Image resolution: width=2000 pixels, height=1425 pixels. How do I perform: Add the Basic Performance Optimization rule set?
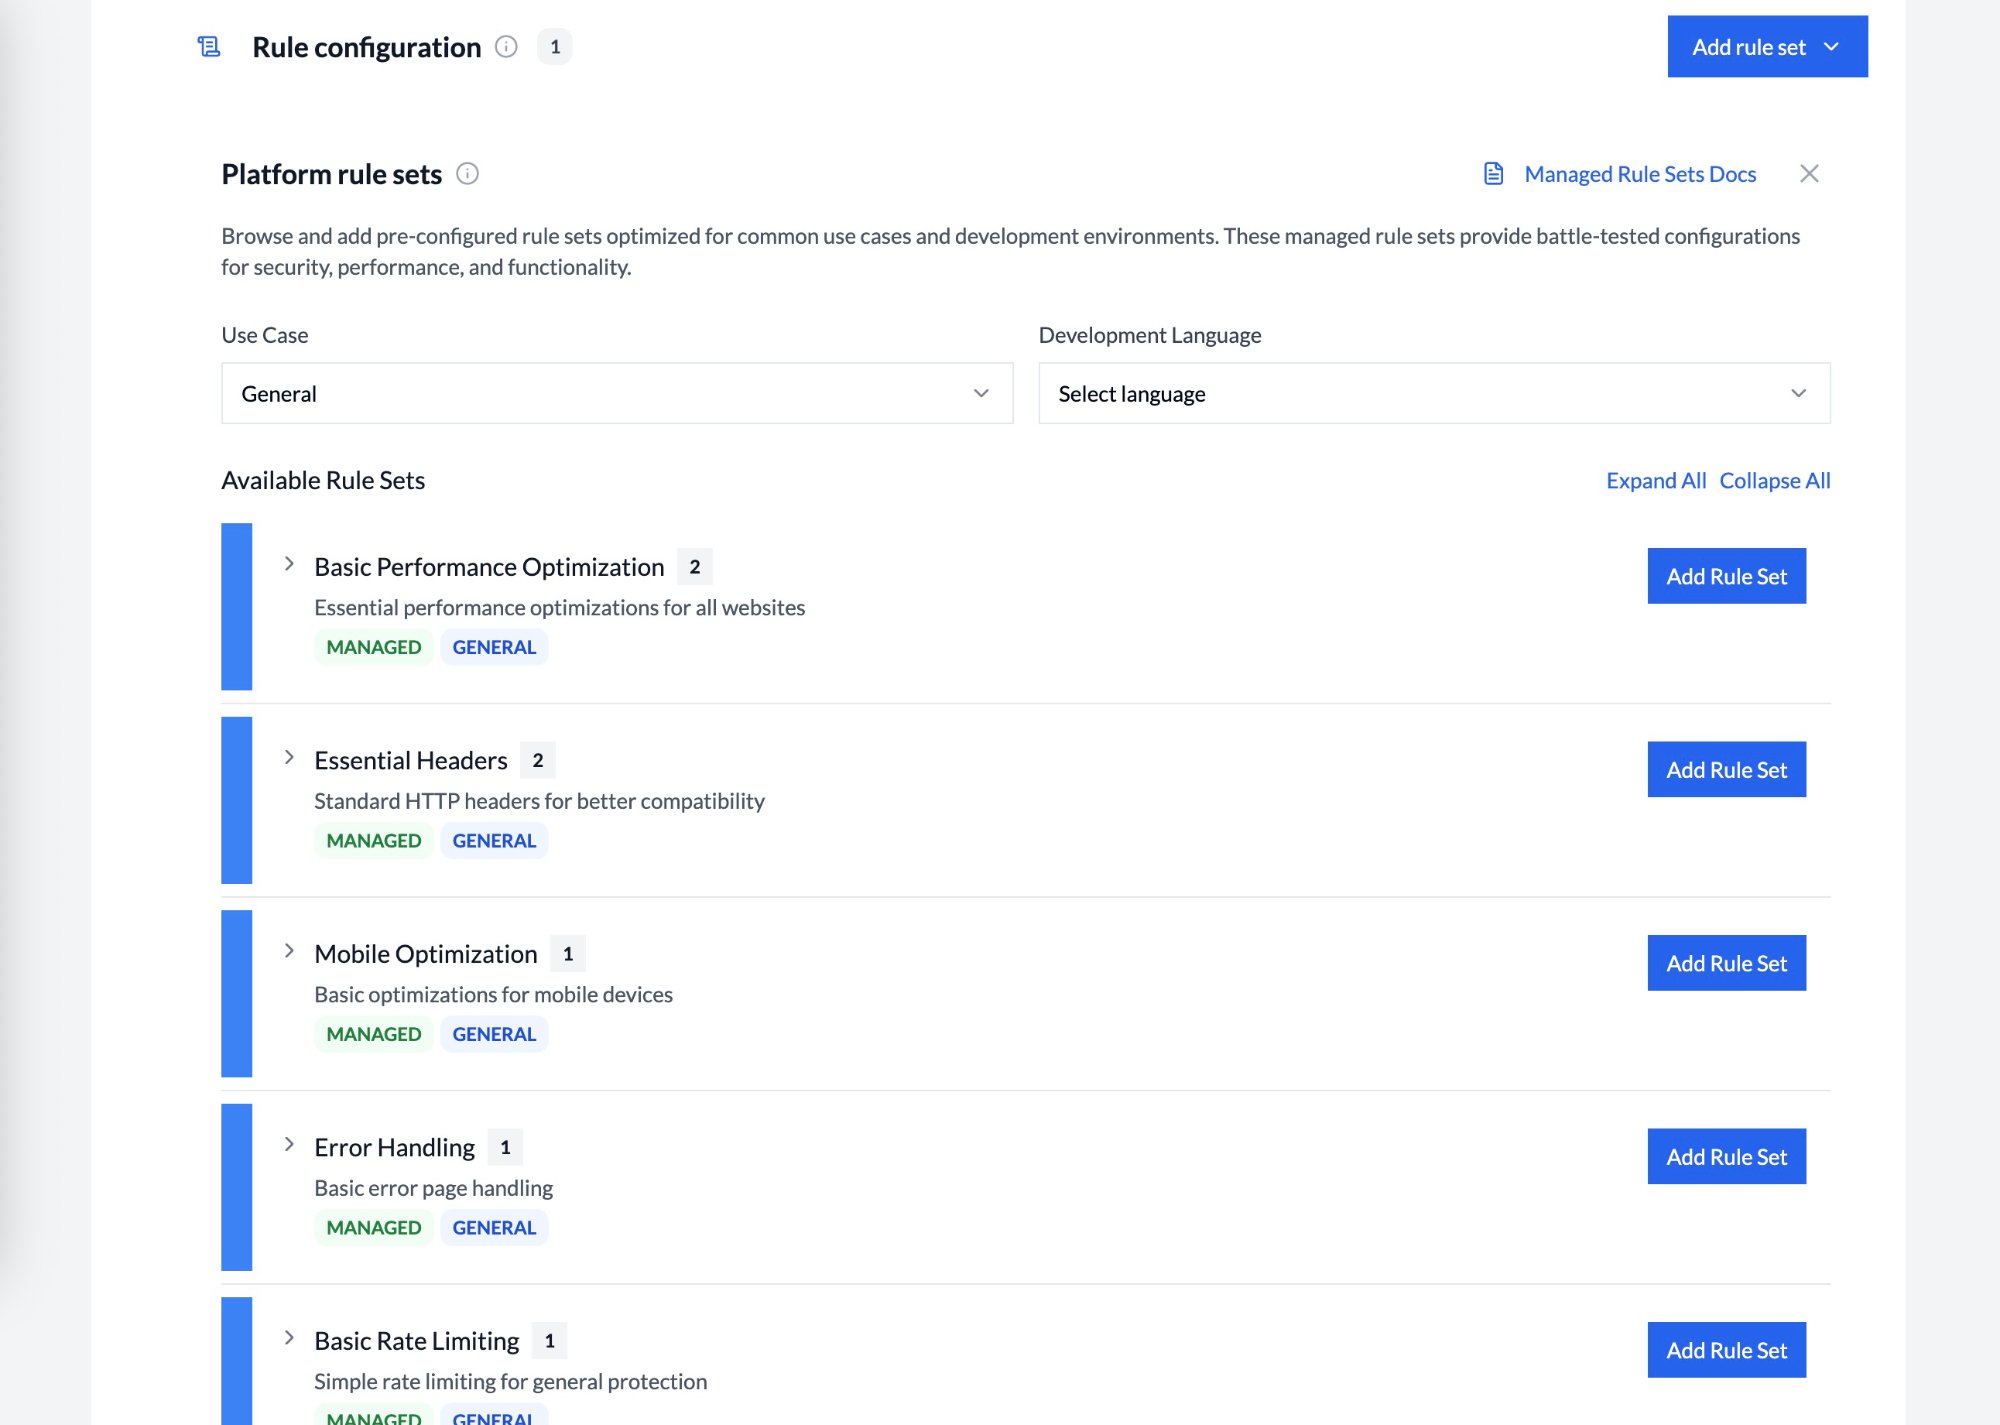pos(1726,577)
